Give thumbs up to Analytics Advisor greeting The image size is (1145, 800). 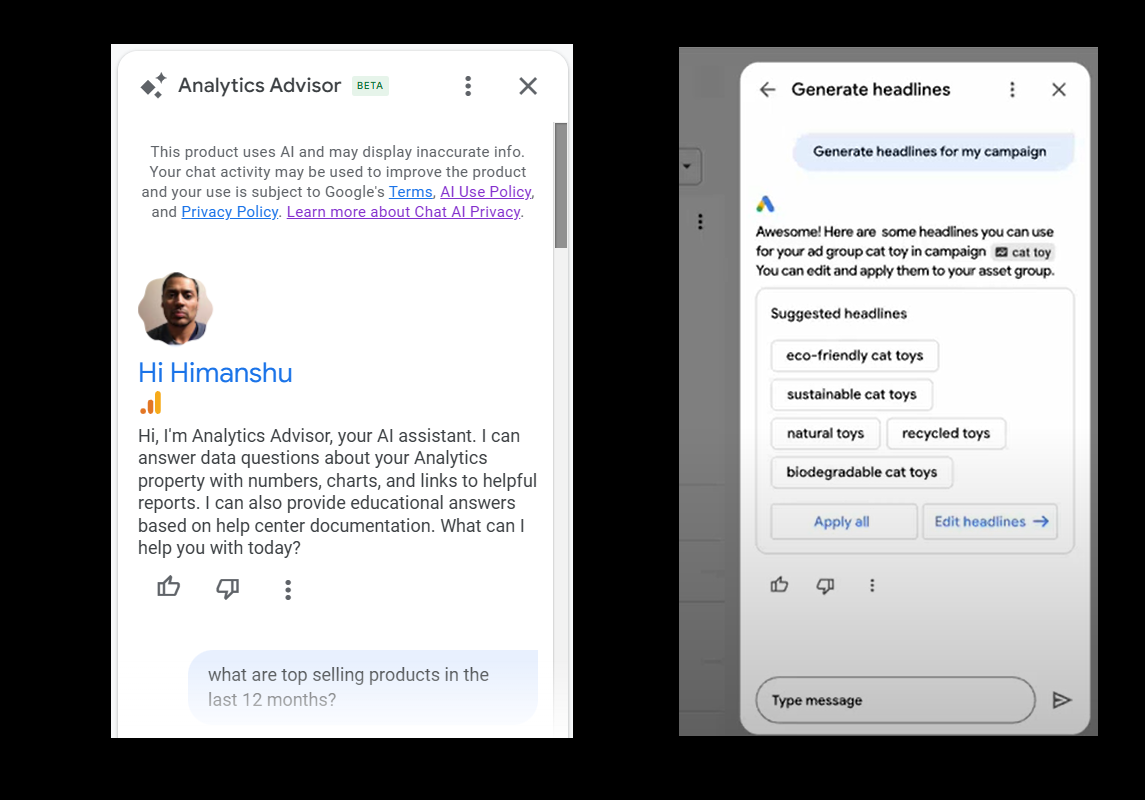click(x=168, y=588)
